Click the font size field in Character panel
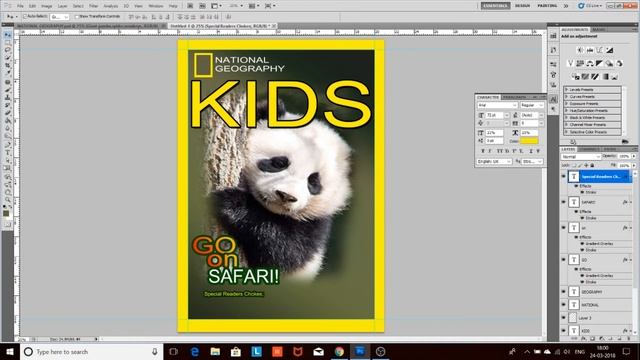 click(x=495, y=115)
